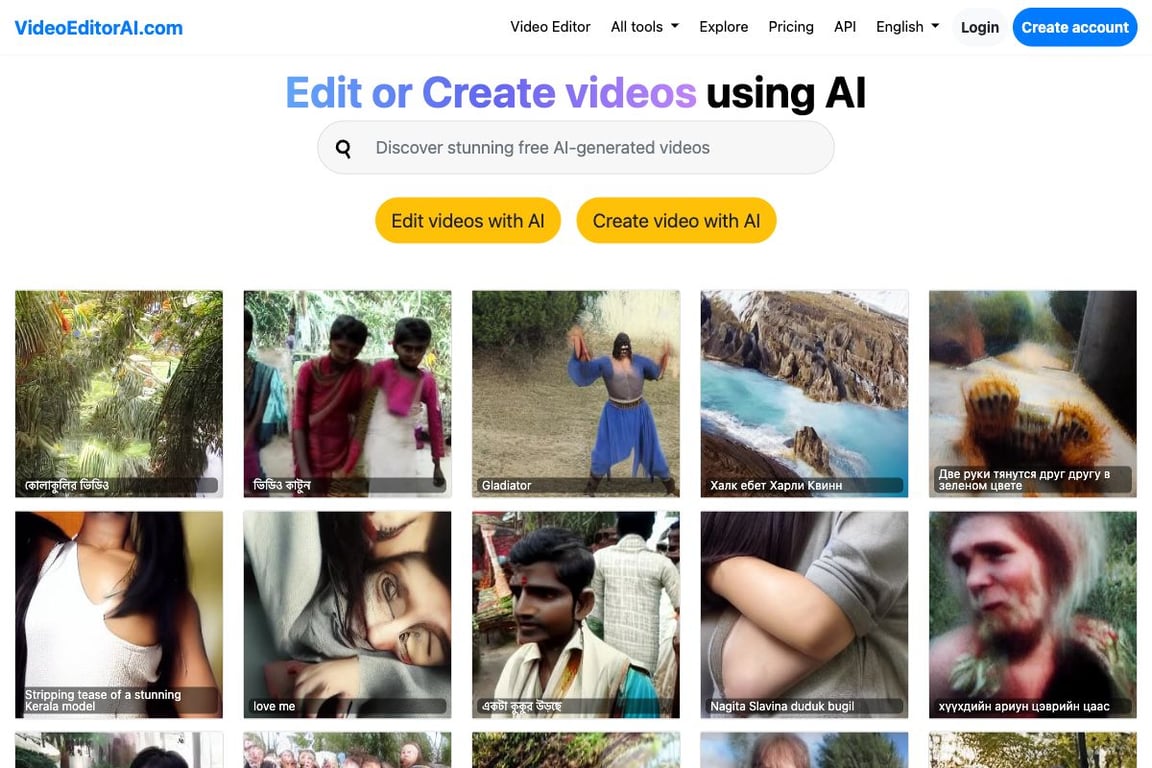Click the Create account button
Screen dimensions: 1152x768
pyautogui.click(x=1074, y=28)
